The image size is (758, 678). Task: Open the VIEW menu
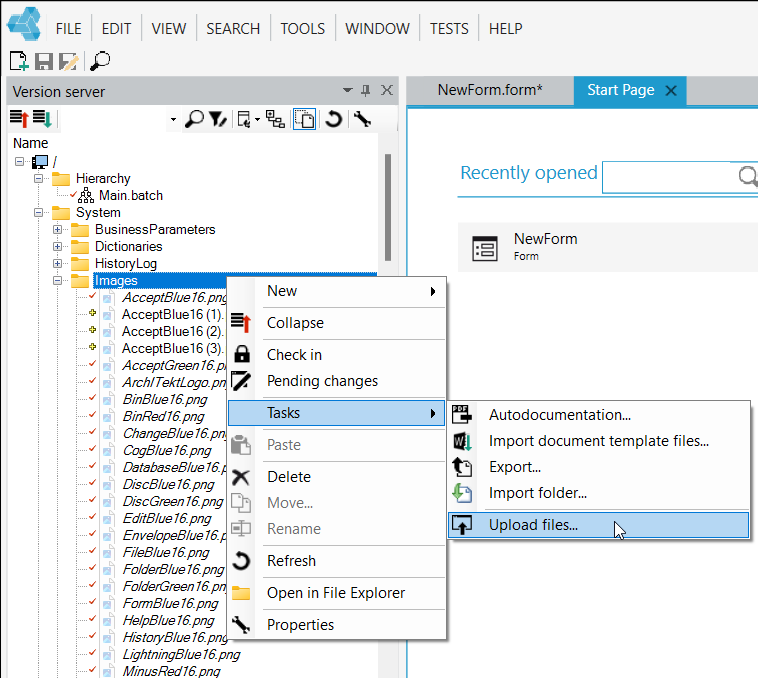(x=168, y=29)
